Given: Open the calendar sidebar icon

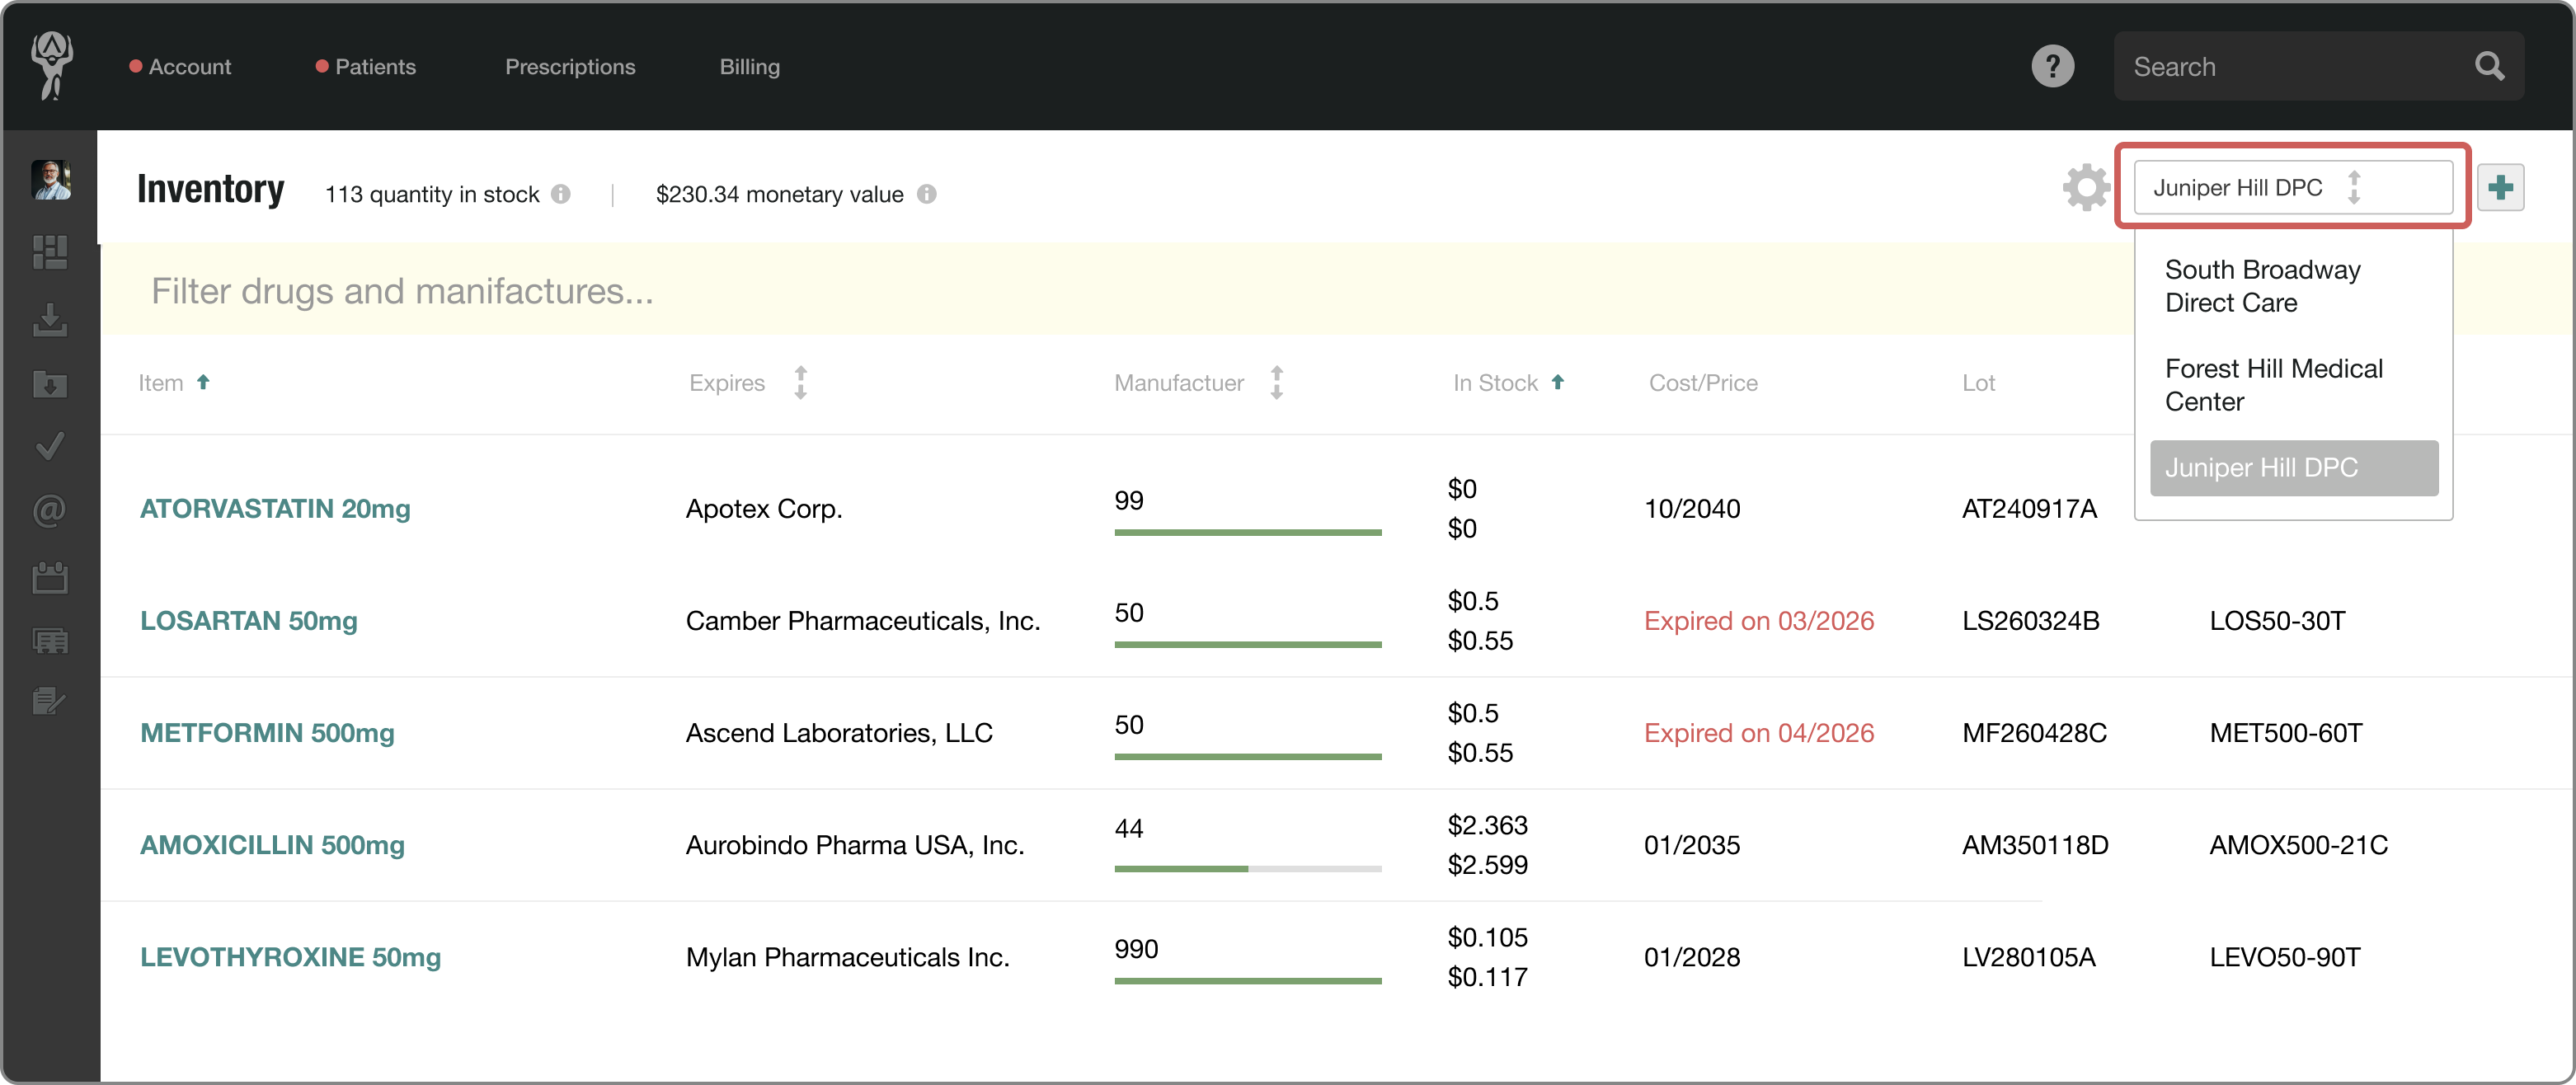Looking at the screenshot, I should click(50, 577).
